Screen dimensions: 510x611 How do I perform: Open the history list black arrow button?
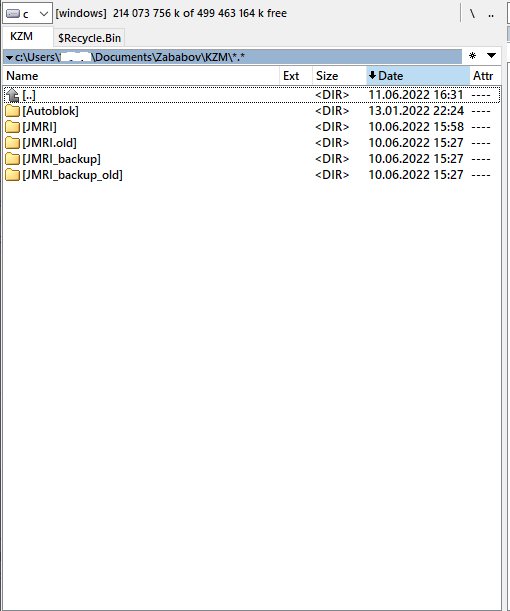tap(491, 56)
